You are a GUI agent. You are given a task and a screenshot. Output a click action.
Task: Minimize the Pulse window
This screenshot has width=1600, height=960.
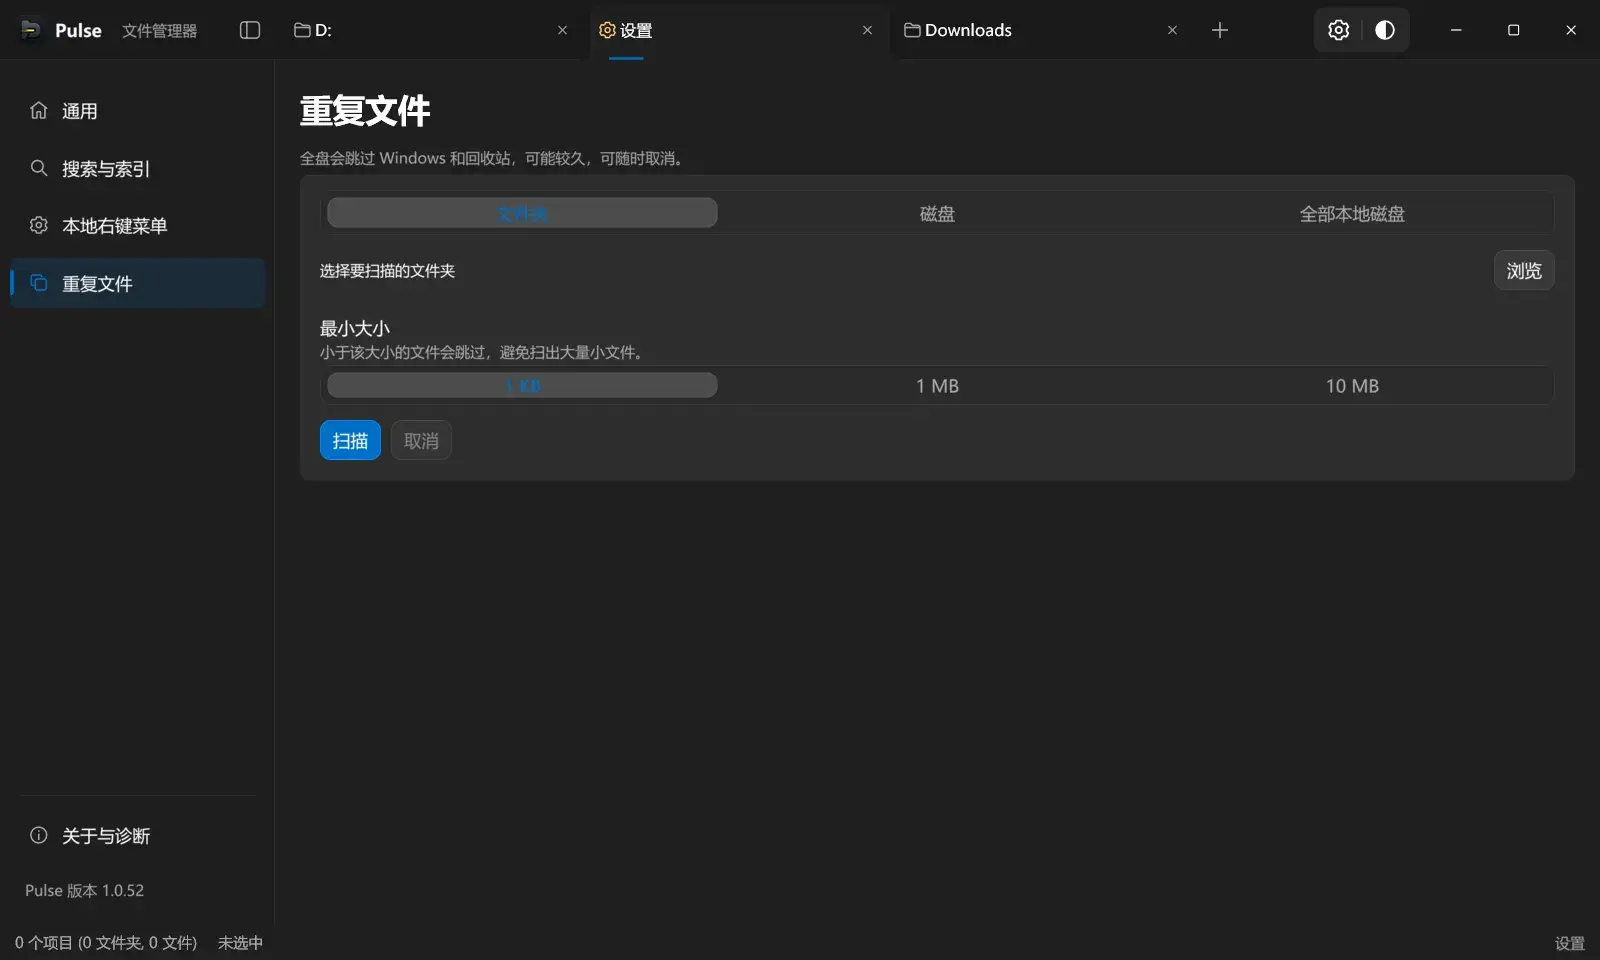pyautogui.click(x=1456, y=30)
